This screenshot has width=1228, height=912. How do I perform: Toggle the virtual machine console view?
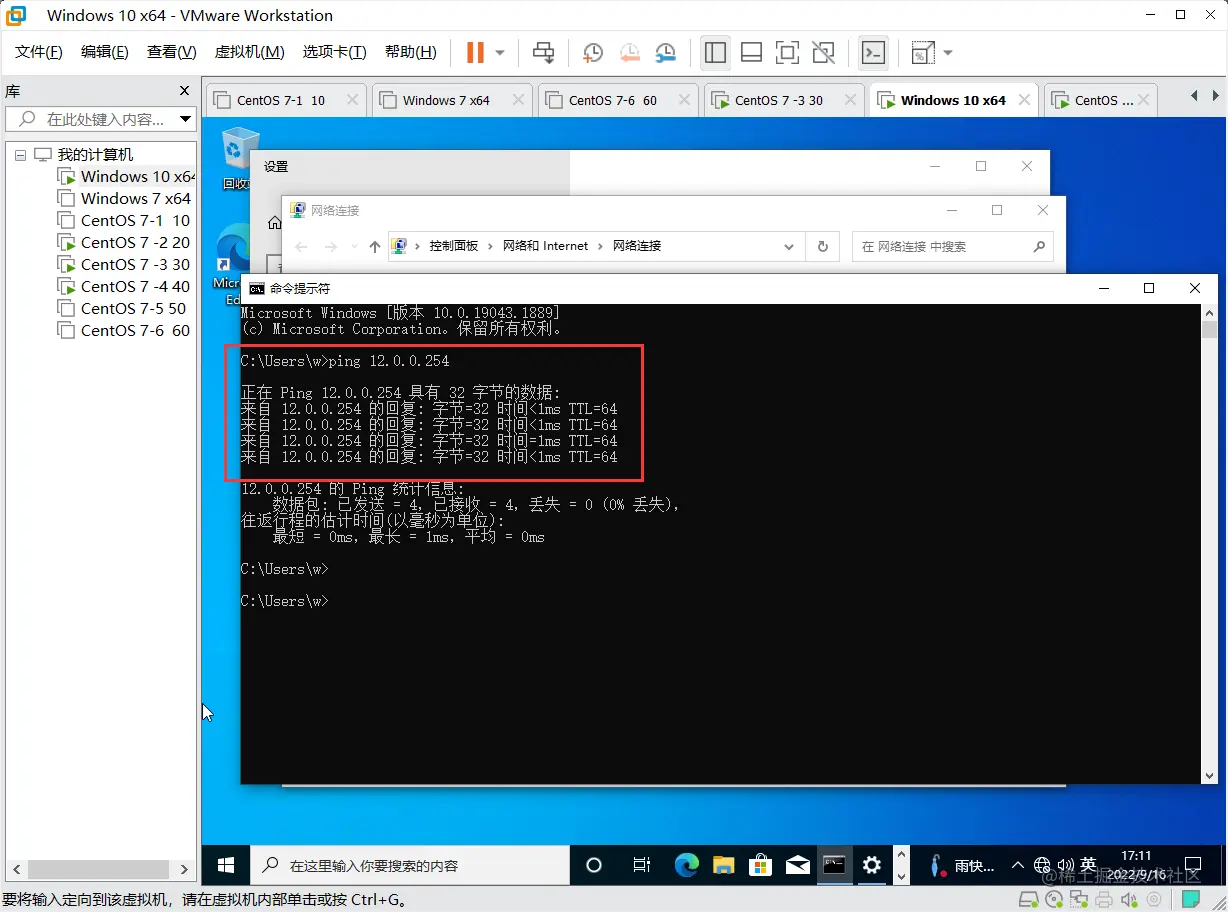click(x=873, y=52)
